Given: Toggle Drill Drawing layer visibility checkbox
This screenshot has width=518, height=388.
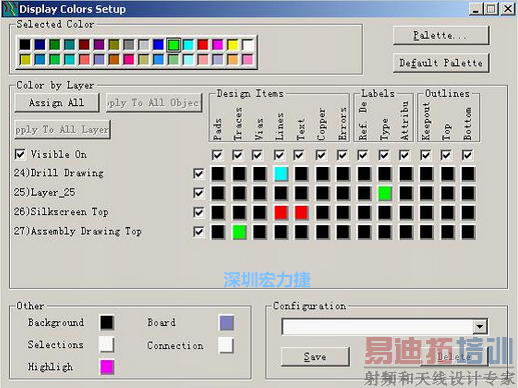Looking at the screenshot, I should click(x=199, y=174).
